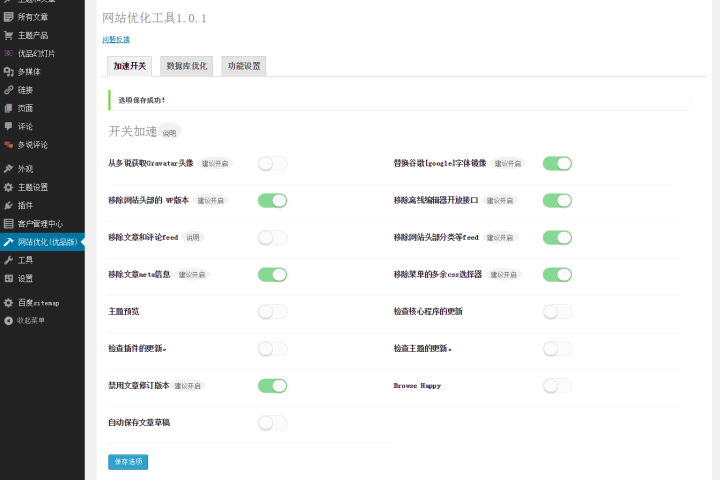Open the 工具 wrench icon in sidebar

[8, 260]
